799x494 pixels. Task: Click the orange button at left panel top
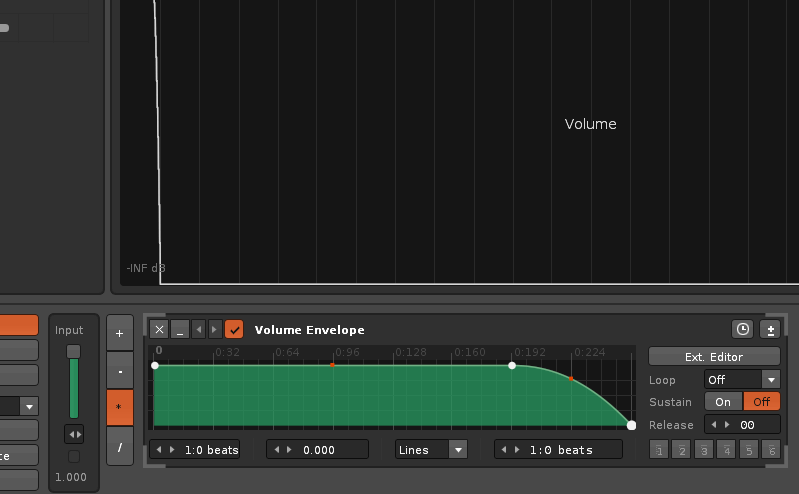(x=19, y=325)
